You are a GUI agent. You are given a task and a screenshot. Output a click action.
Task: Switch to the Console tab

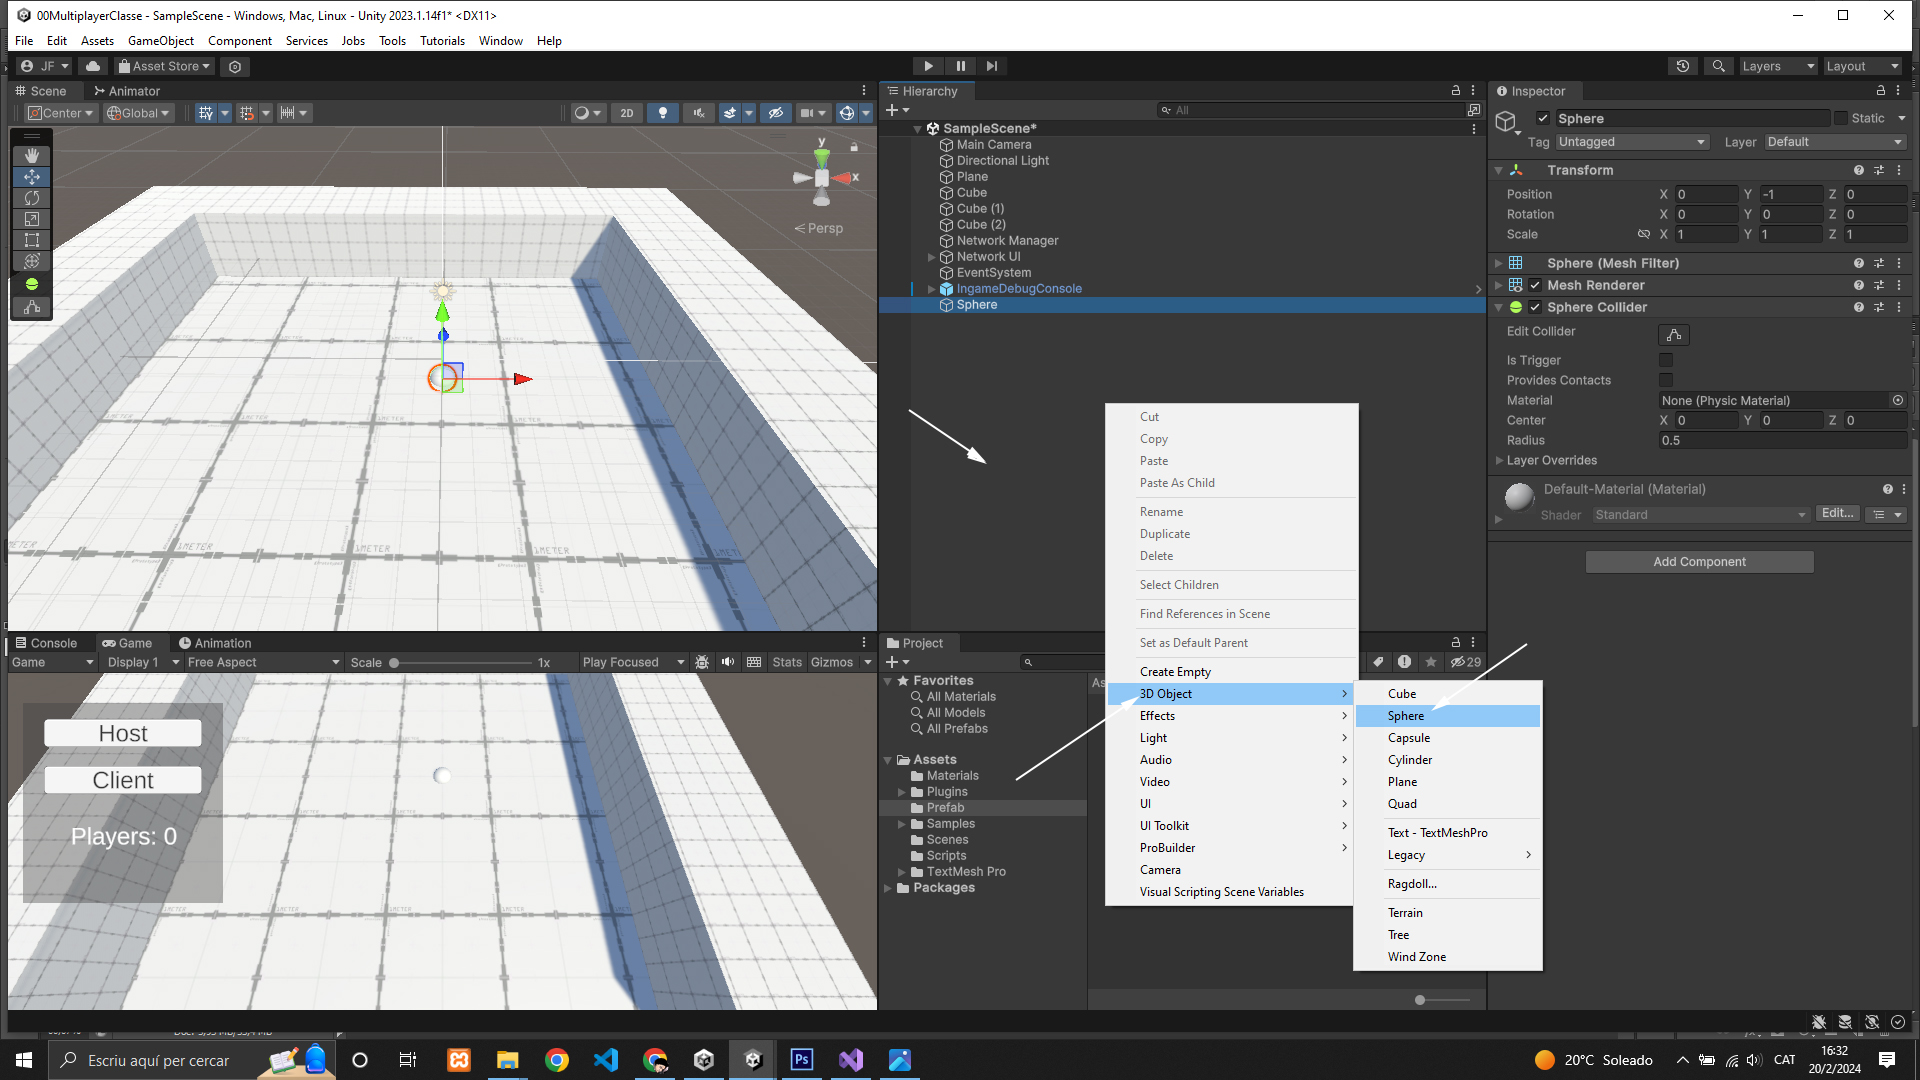(46, 643)
